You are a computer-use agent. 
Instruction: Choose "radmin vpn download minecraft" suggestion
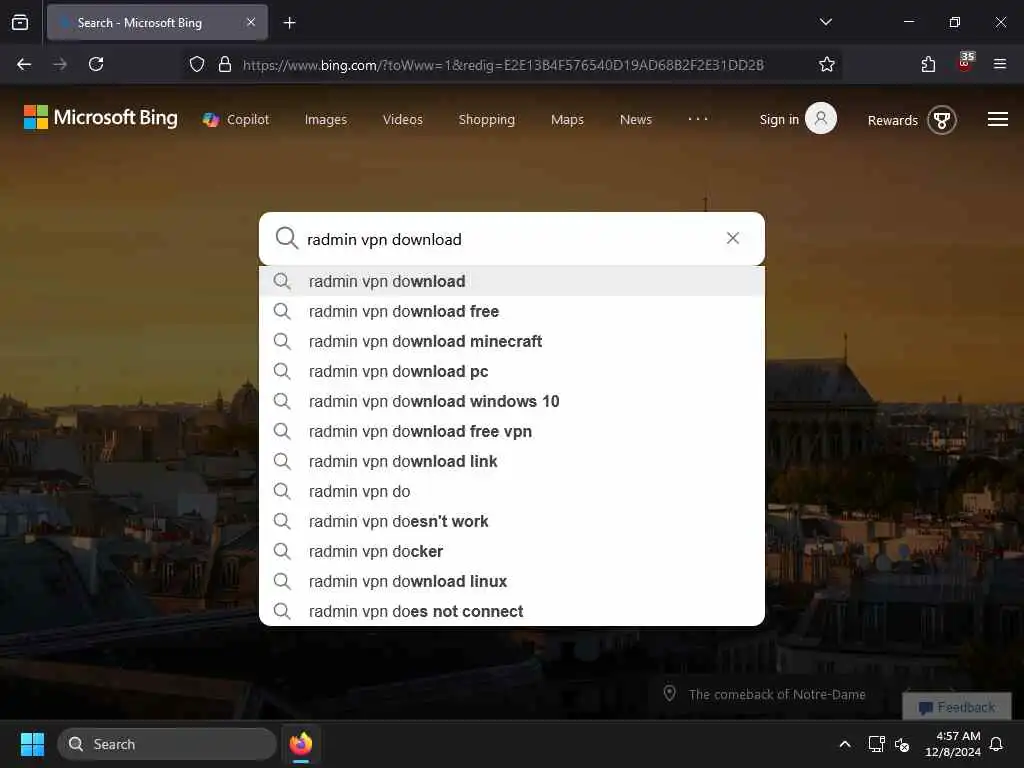coord(511,342)
